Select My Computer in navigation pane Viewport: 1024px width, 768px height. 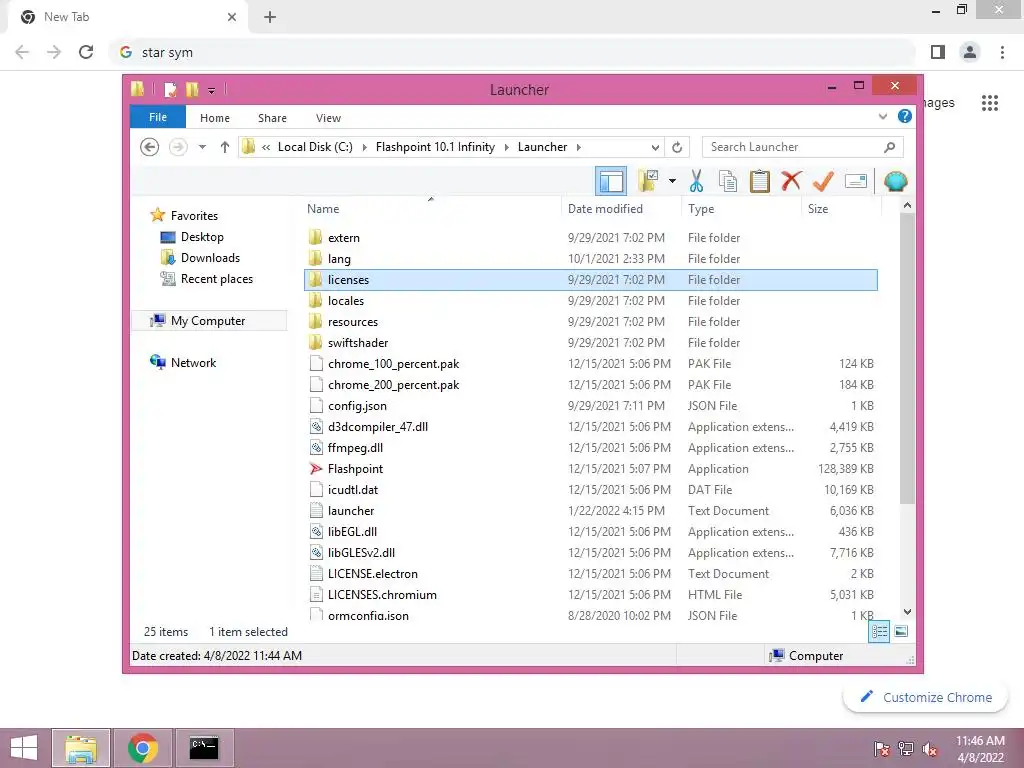coord(208,321)
